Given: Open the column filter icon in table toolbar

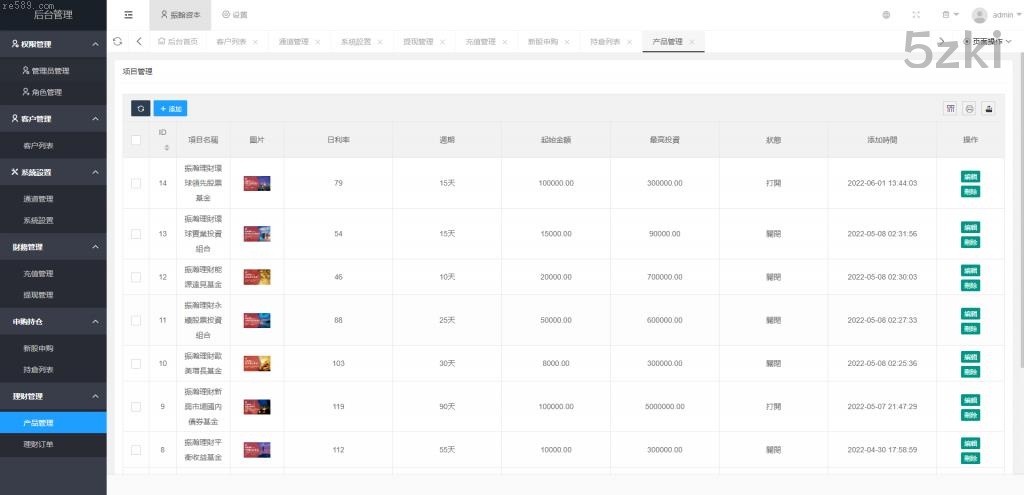Looking at the screenshot, I should pyautogui.click(x=950, y=108).
